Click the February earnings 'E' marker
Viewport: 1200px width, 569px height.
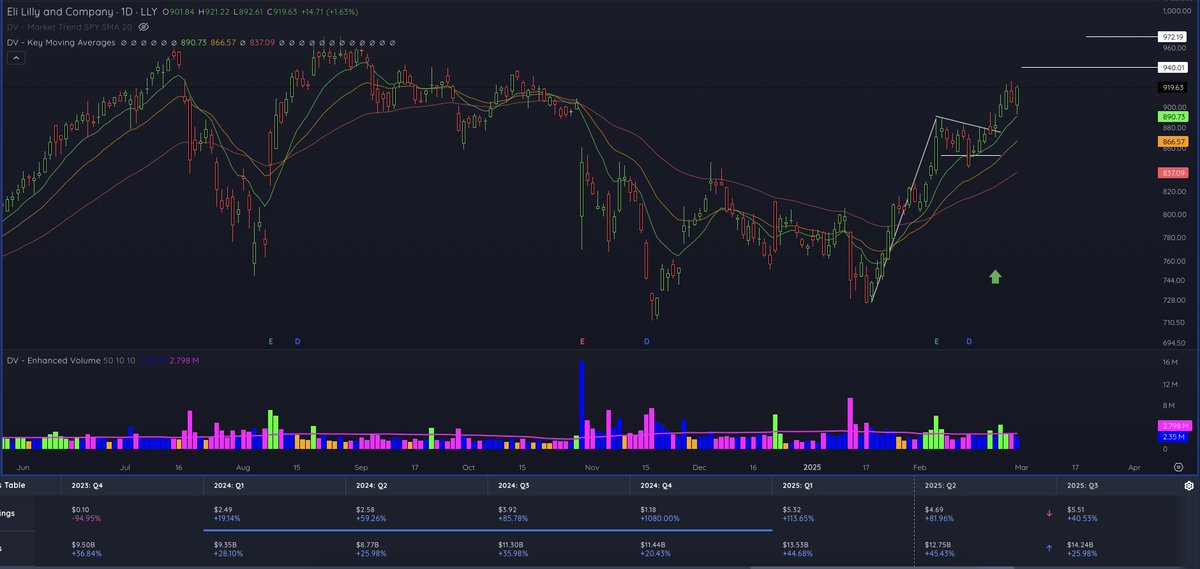(936, 342)
